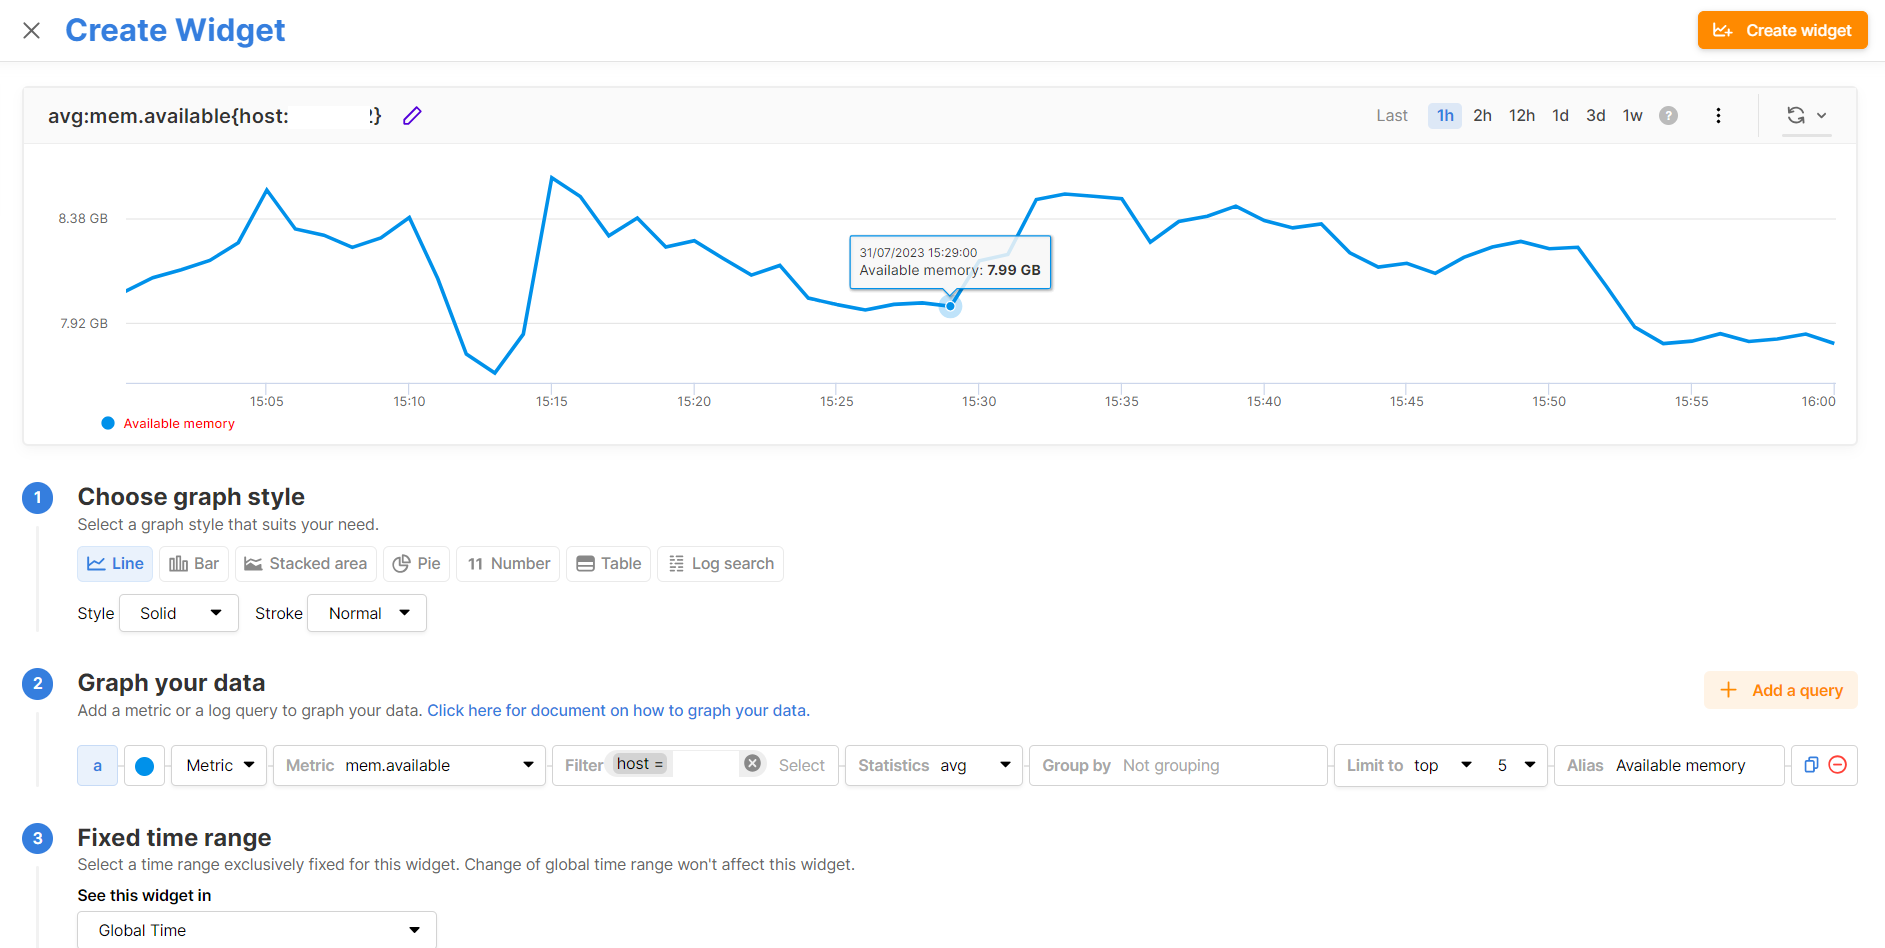Clear the host filter with x icon
Image resolution: width=1885 pixels, height=948 pixels.
point(753,764)
